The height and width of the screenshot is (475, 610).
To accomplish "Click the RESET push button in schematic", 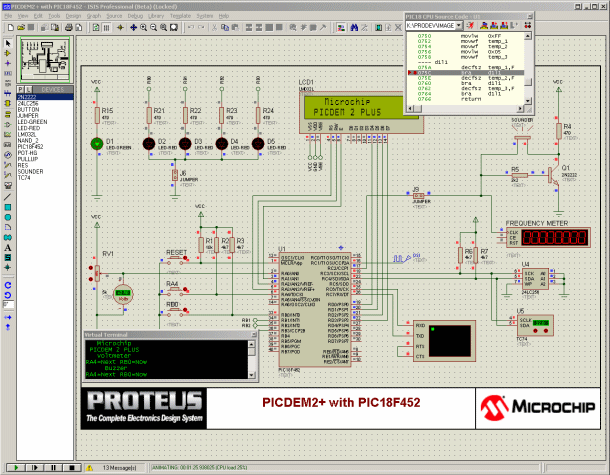I will tap(176, 258).
